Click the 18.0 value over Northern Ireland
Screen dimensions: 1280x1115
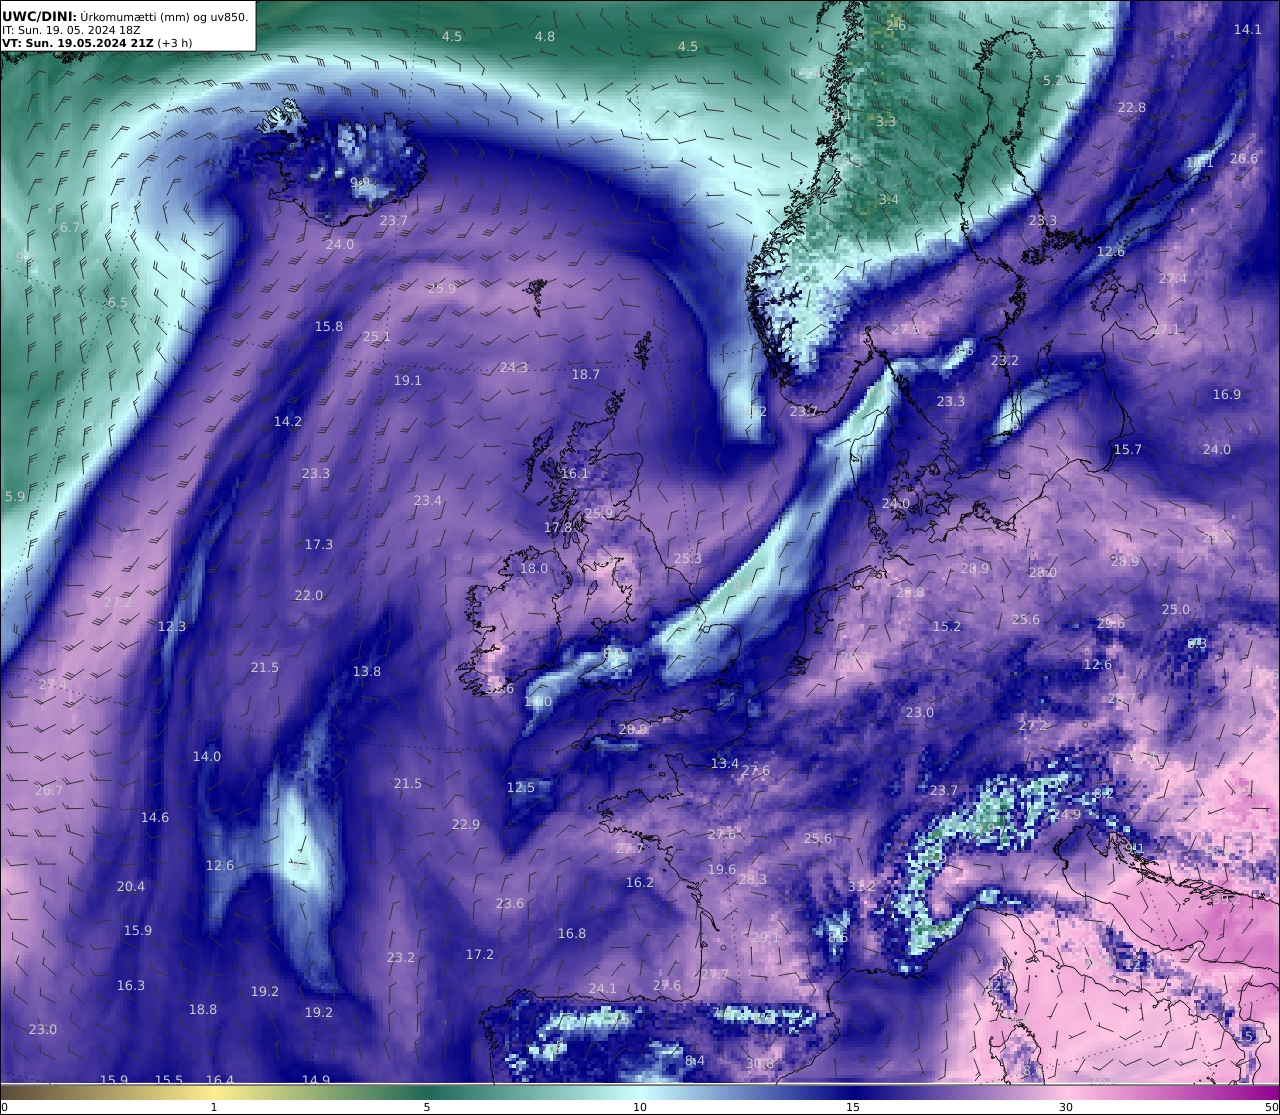click(534, 569)
